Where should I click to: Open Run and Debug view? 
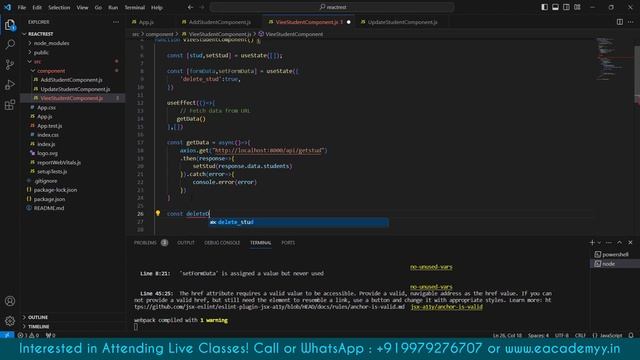(x=10, y=84)
